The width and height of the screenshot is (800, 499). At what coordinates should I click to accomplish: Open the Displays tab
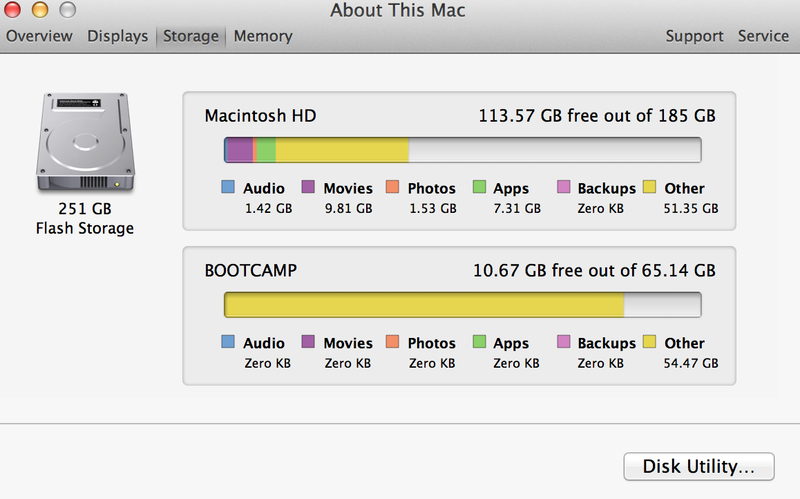[117, 36]
